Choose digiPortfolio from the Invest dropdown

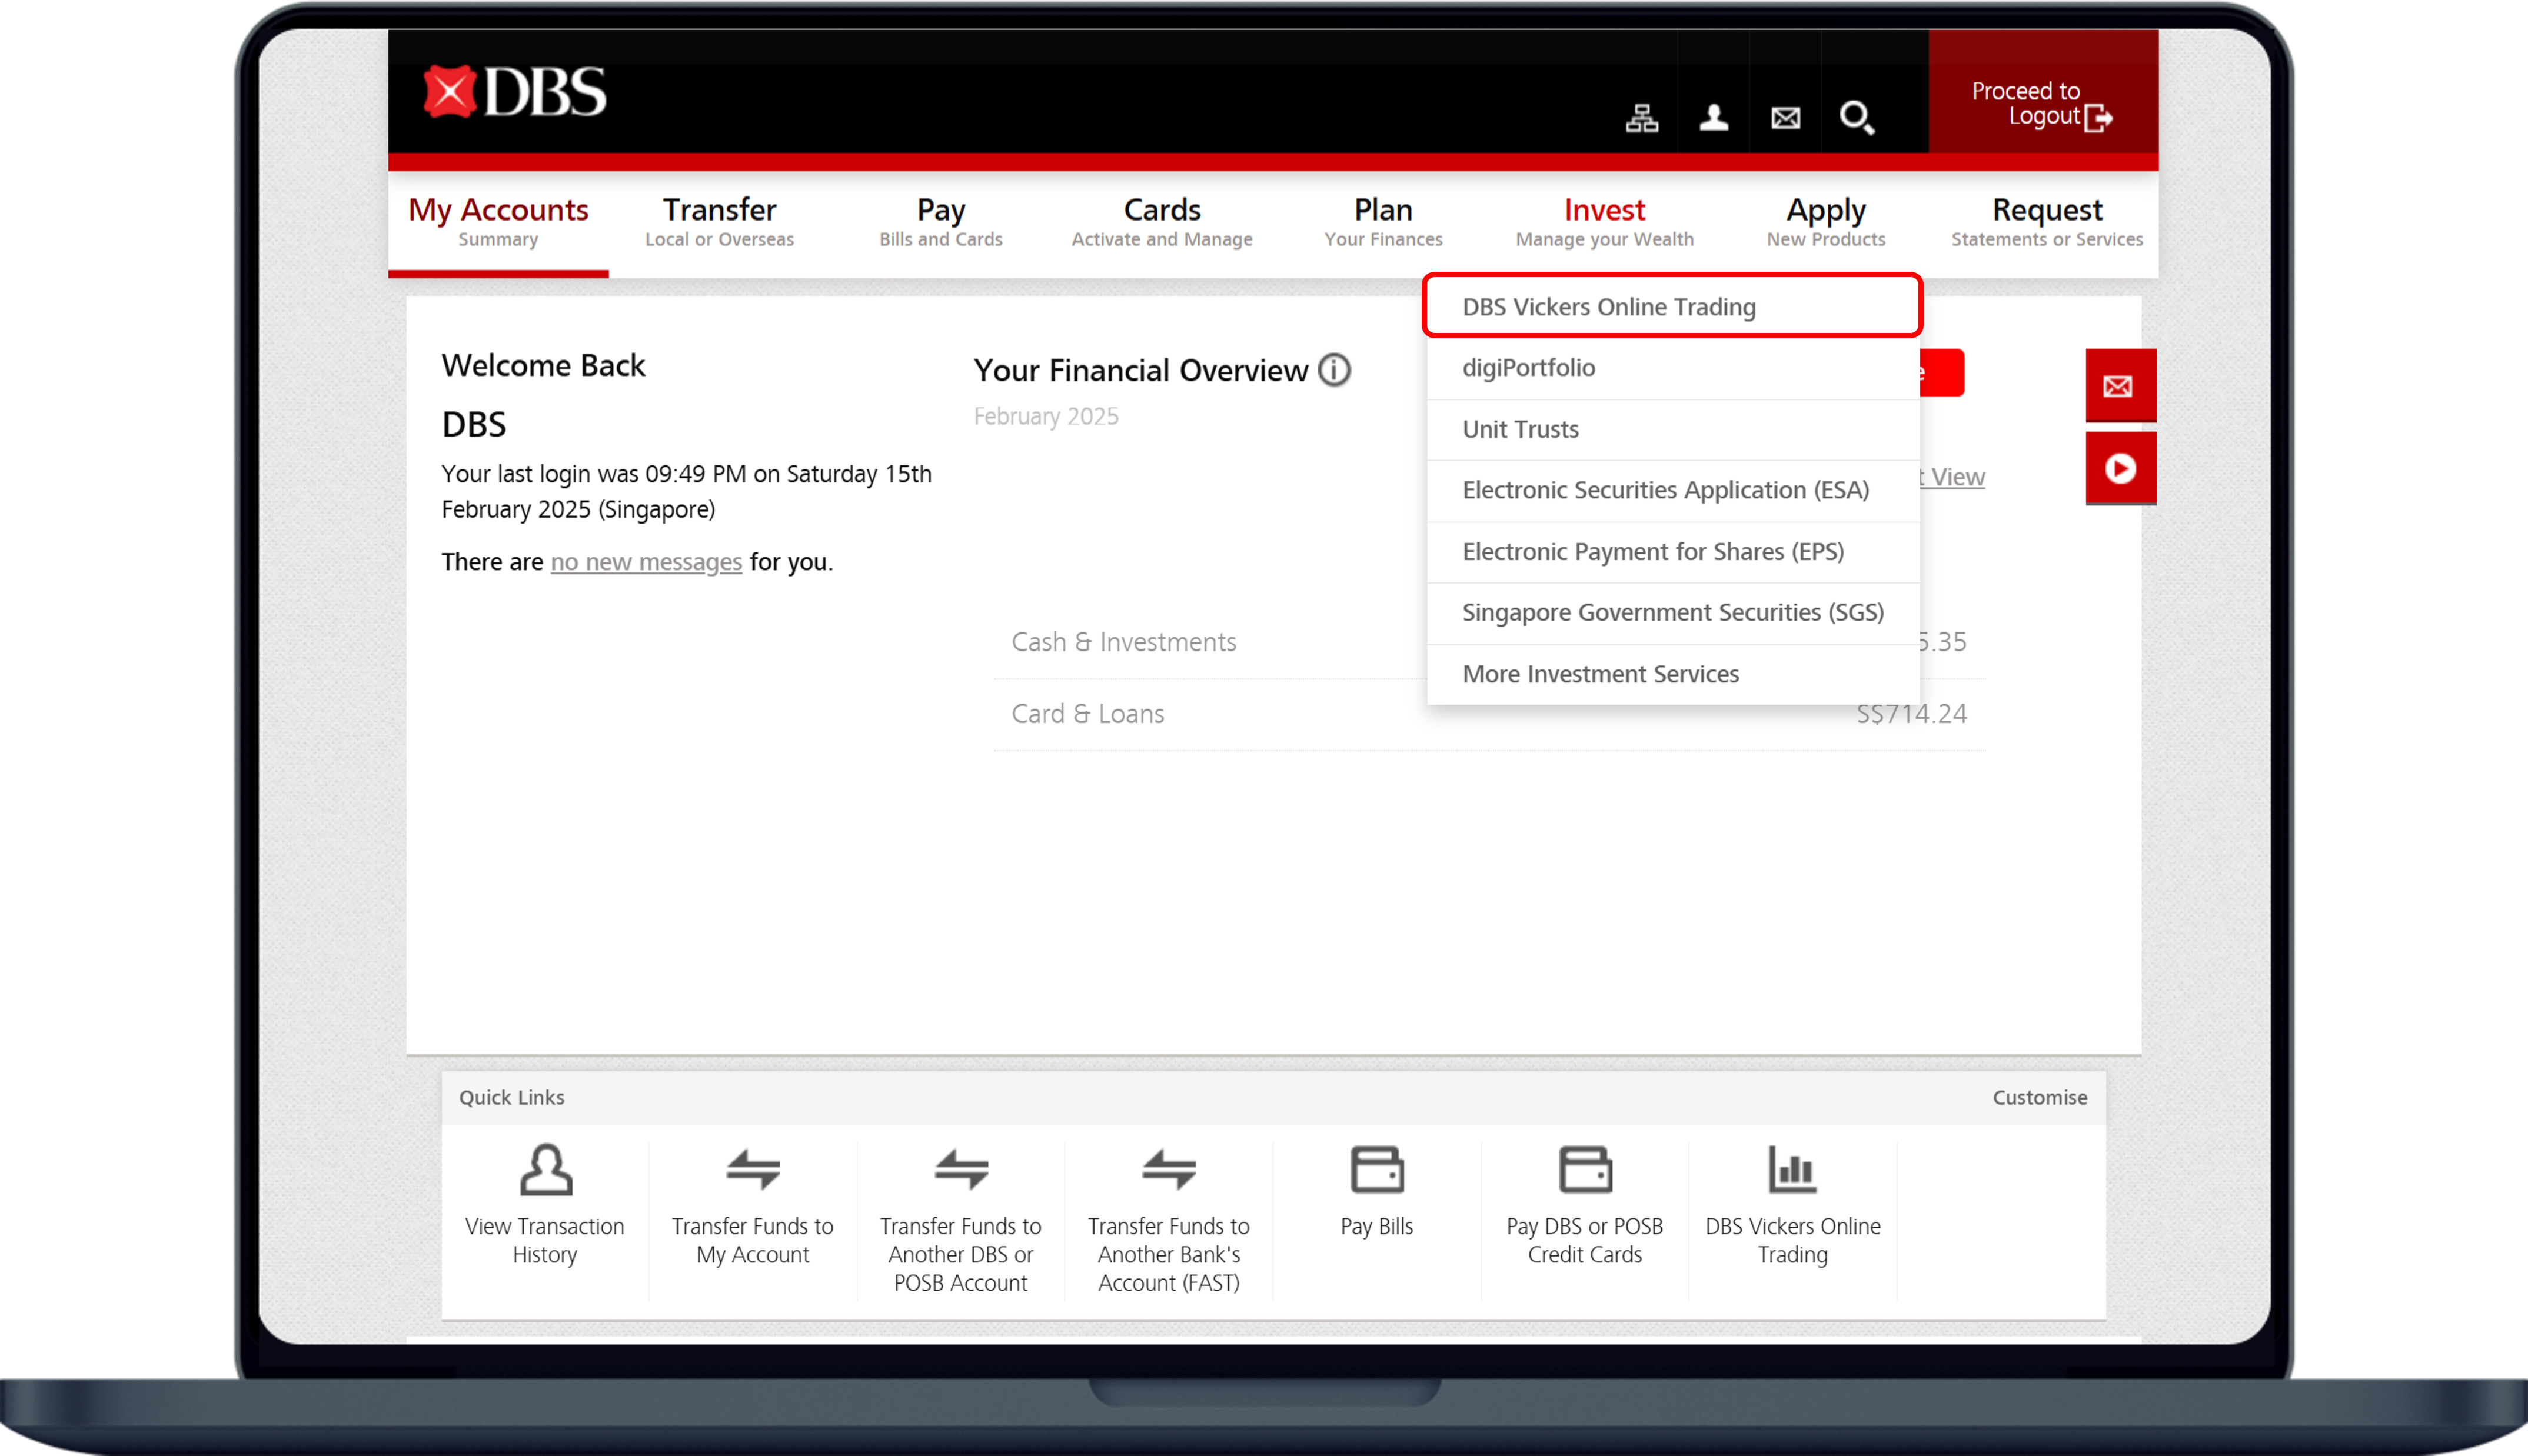[x=1528, y=367]
